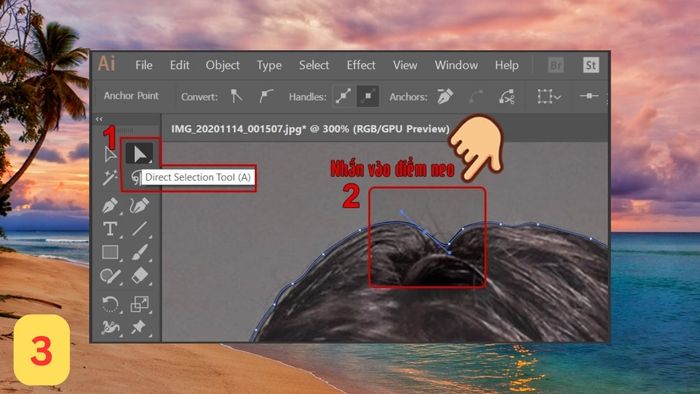Select the Eraser tool
This screenshot has width=700, height=394.
[x=139, y=276]
